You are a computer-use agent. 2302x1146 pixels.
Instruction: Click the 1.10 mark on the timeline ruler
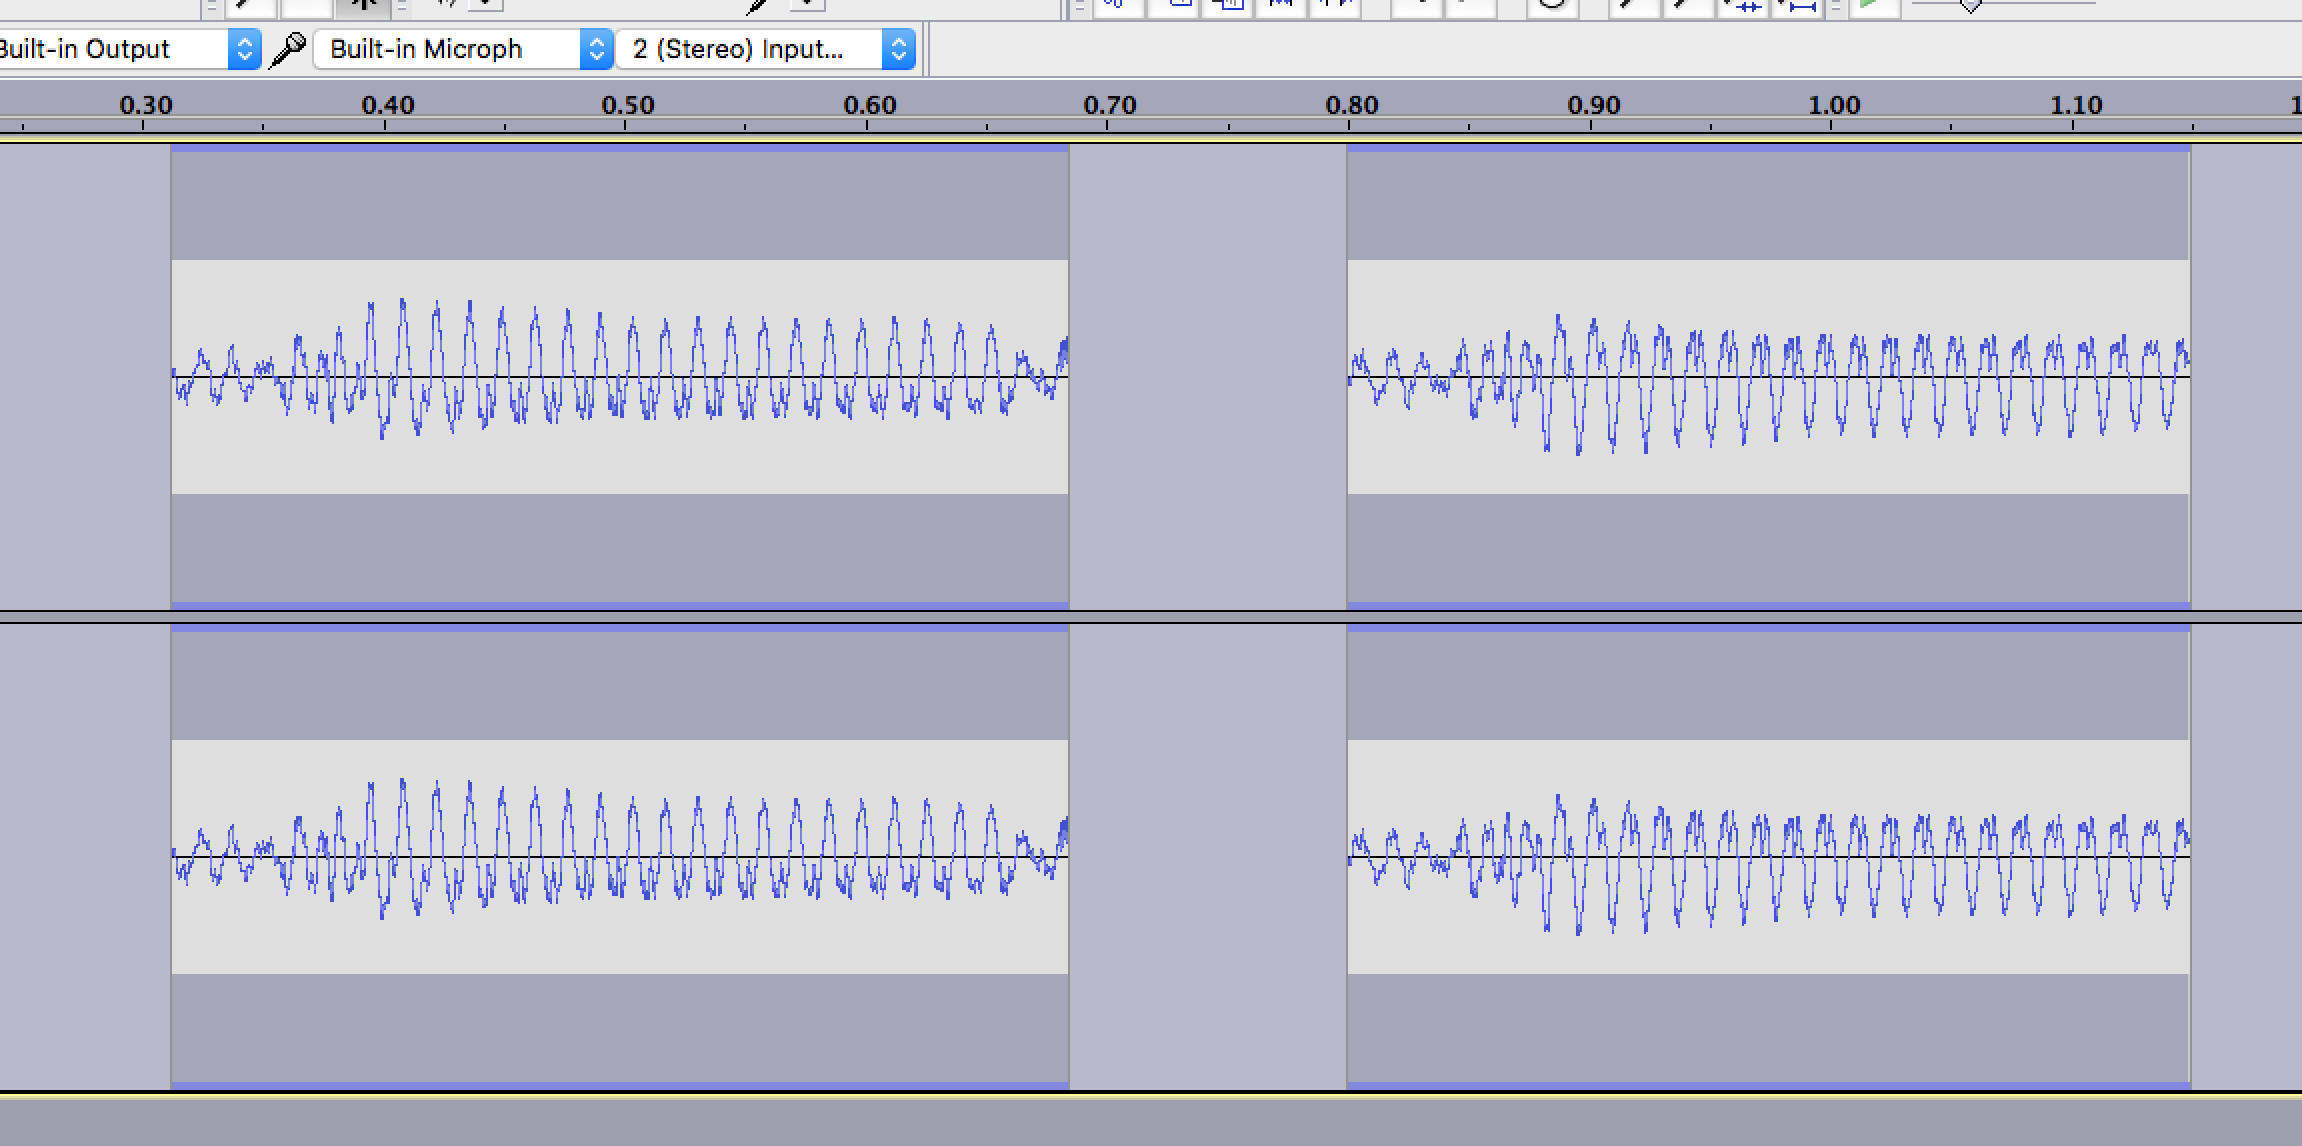(2076, 105)
